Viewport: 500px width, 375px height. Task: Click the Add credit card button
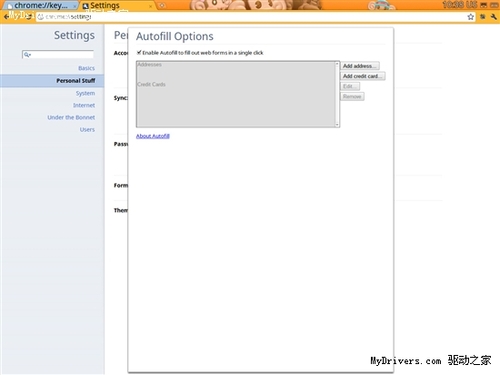(x=363, y=76)
